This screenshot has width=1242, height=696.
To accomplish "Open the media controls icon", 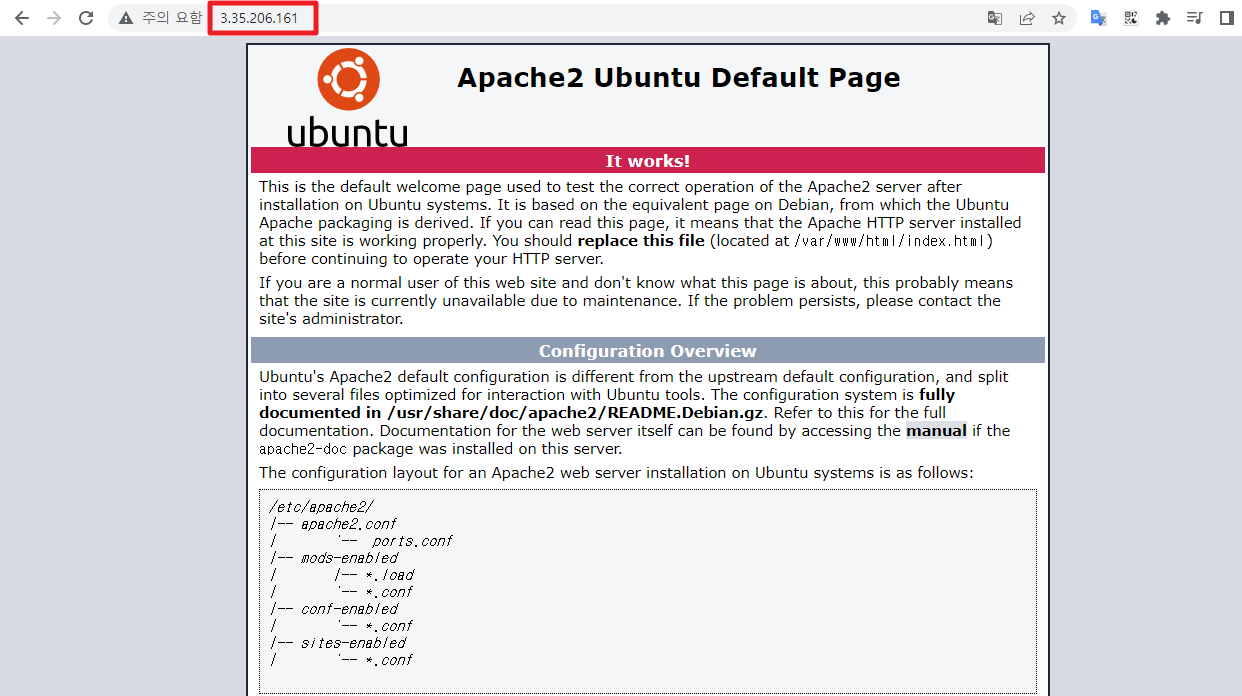I will tap(1194, 18).
